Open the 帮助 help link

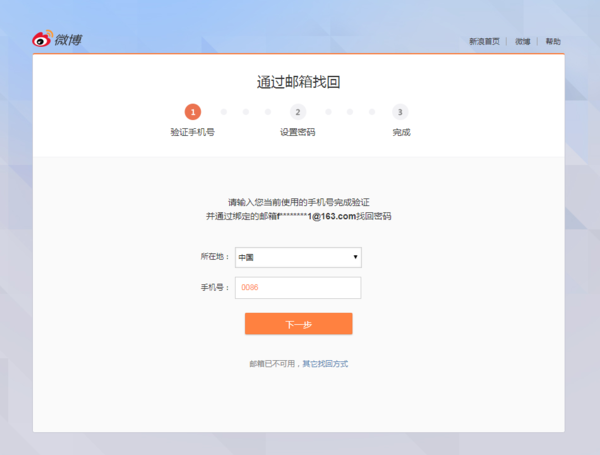553,42
